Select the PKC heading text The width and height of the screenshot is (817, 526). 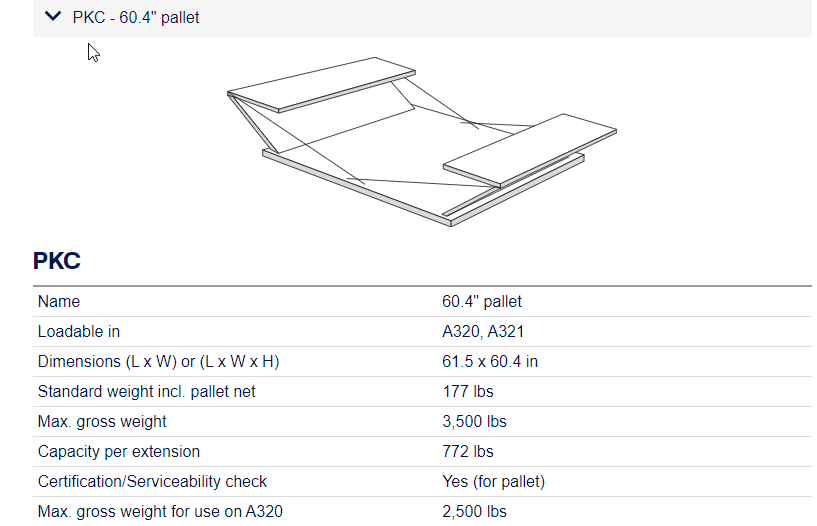pos(57,261)
